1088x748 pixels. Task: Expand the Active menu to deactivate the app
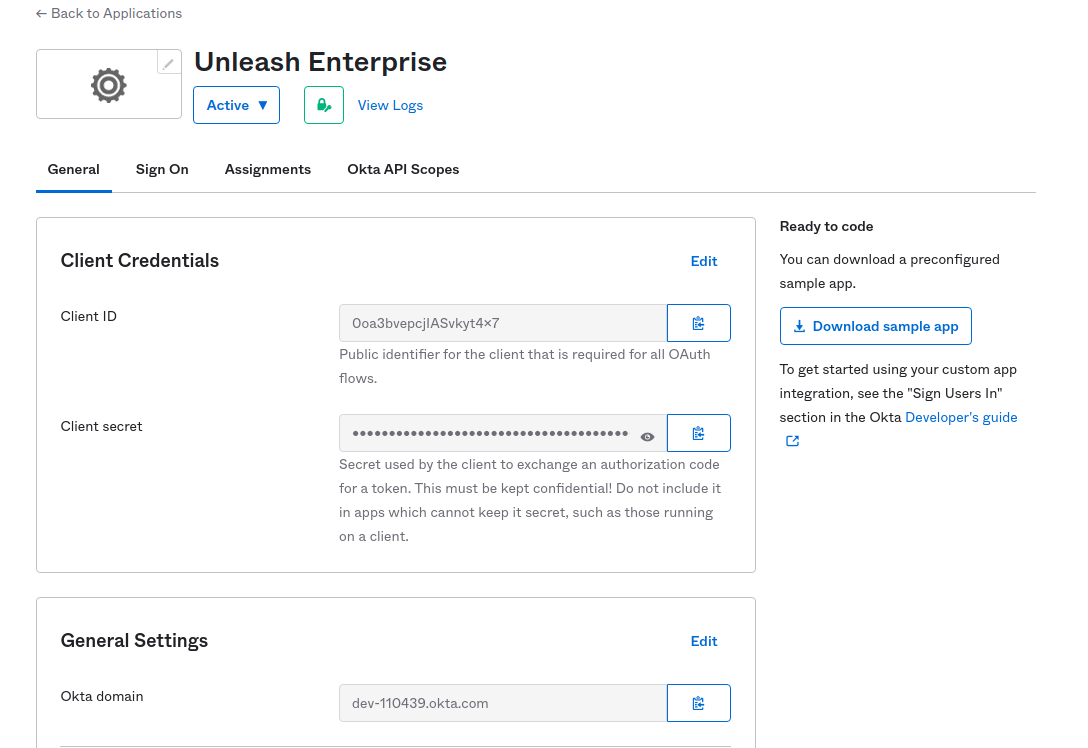[x=236, y=104]
